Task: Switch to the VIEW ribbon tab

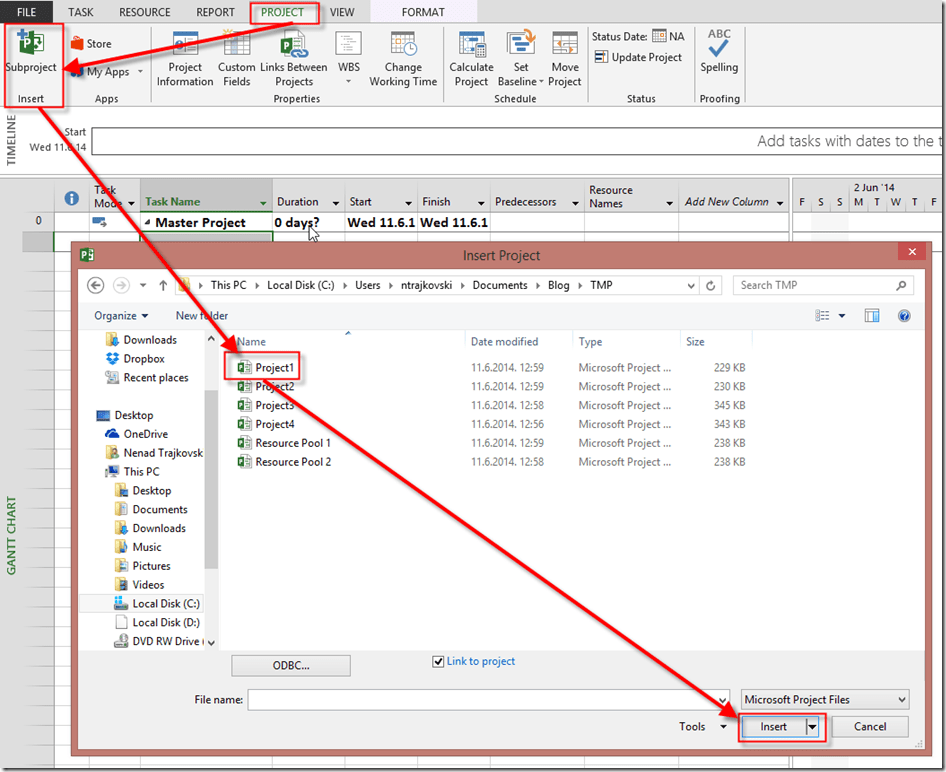Action: coord(342,13)
